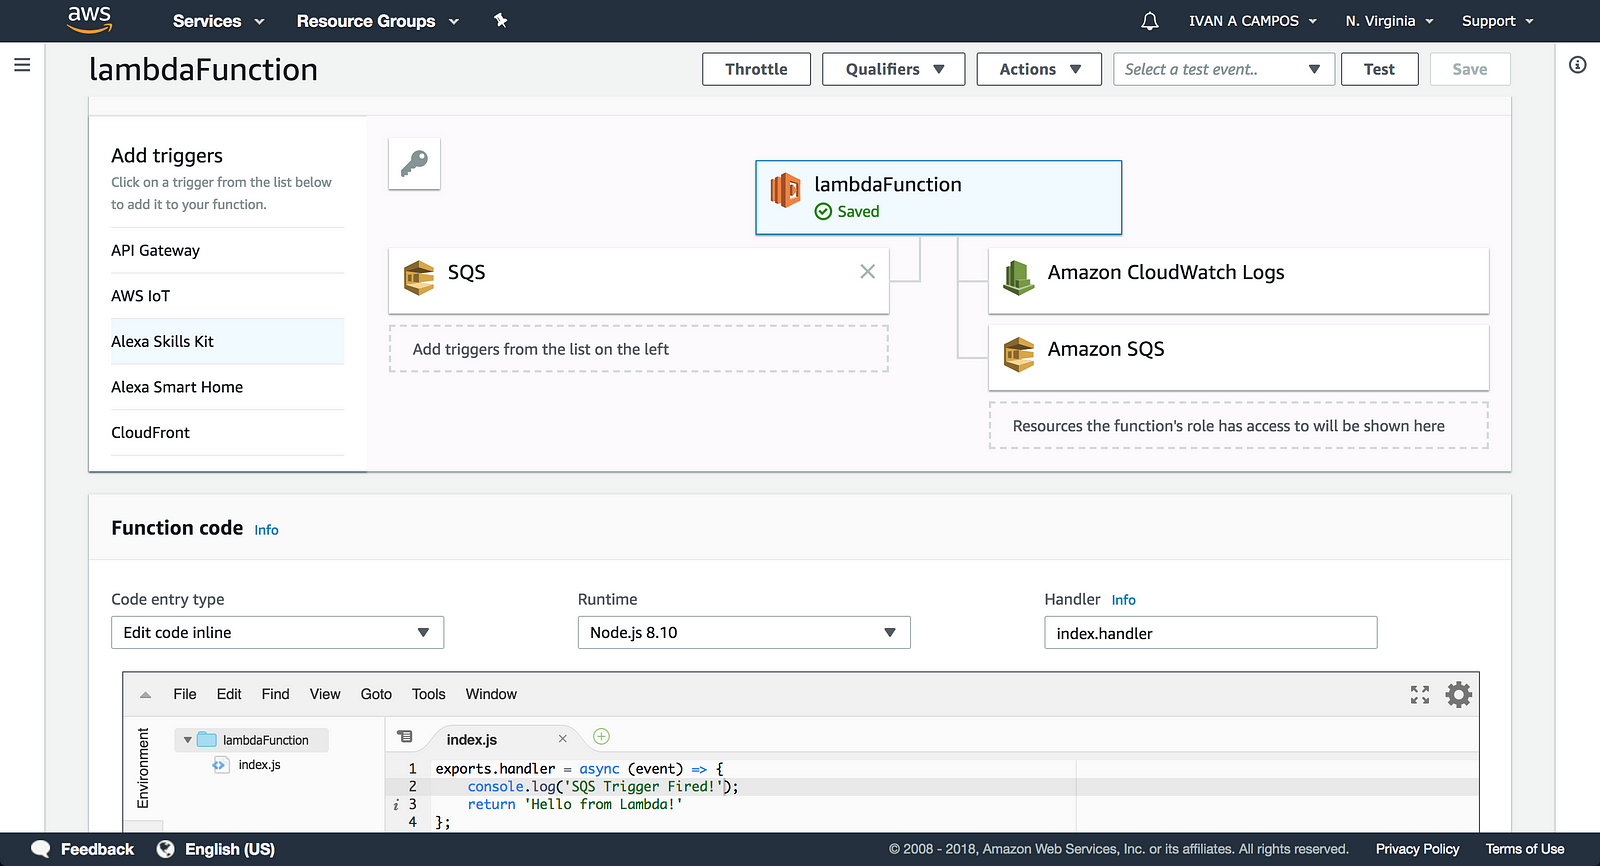
Task: Open the AWS home logo
Action: click(x=89, y=20)
